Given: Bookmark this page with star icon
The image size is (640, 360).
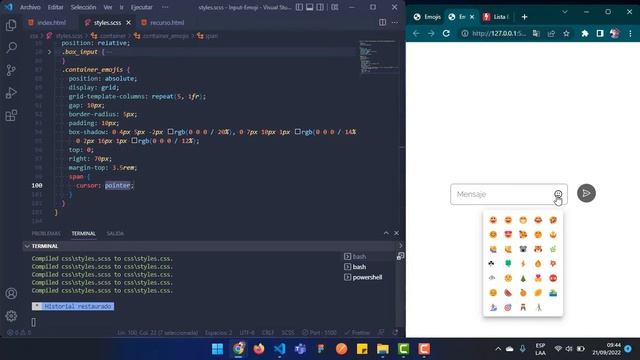Looking at the screenshot, I should click(566, 33).
